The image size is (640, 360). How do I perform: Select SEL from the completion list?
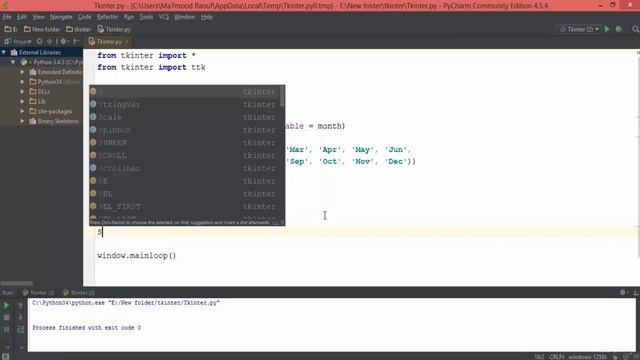coord(187,193)
